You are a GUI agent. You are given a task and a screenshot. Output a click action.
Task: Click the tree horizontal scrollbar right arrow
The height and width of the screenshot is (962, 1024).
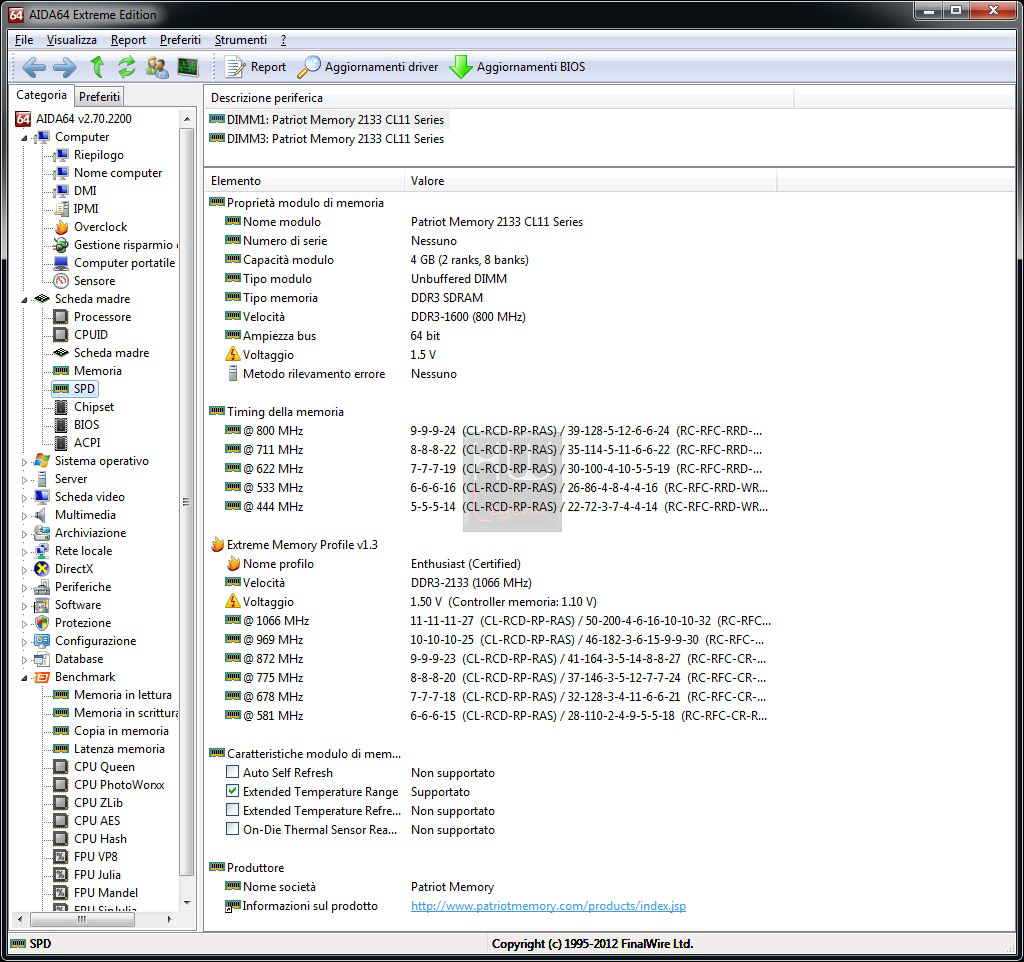click(170, 919)
